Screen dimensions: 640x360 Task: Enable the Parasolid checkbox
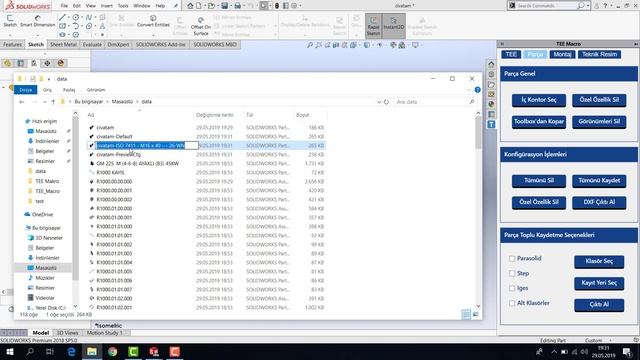[x=512, y=259]
